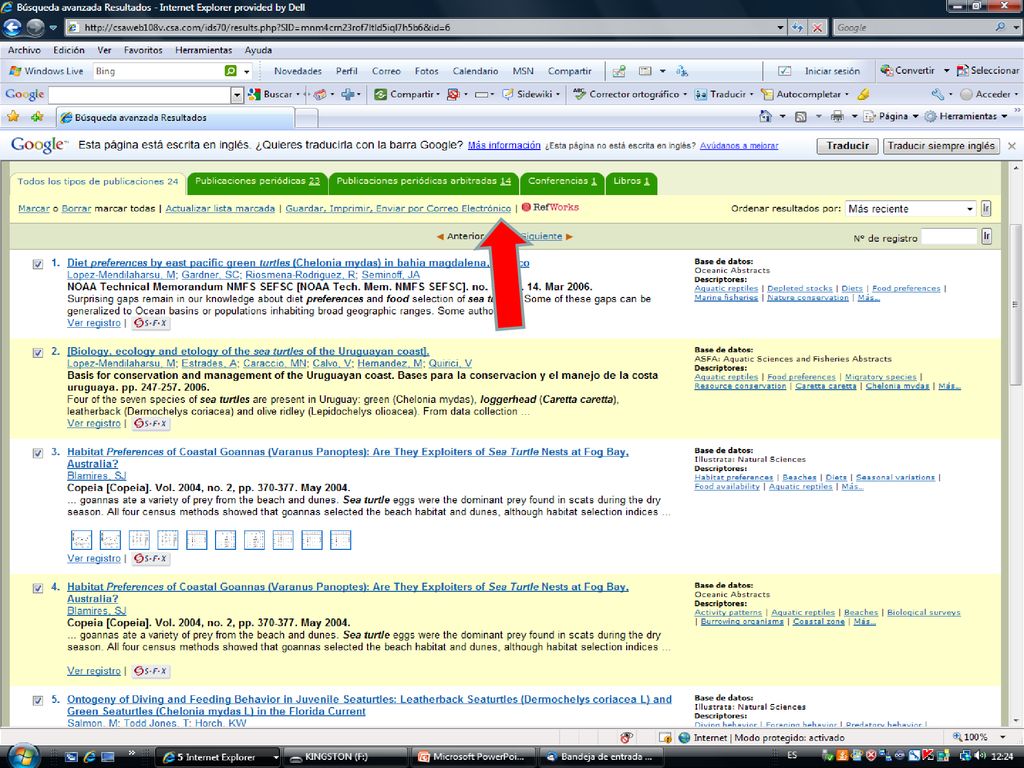Click Add to Favorites star icon
Viewport: 1024px width, 768px height.
pyautogui.click(x=37, y=117)
